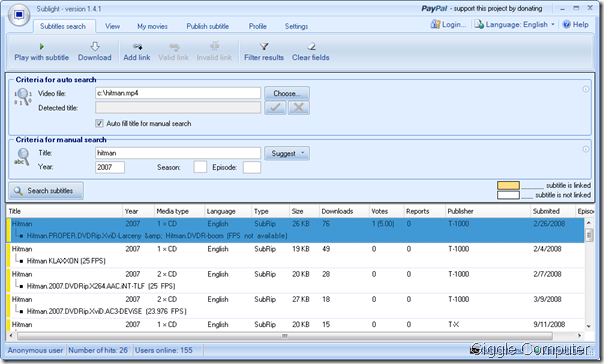604x364 pixels.
Task: Click the Episode input field
Action: click(x=252, y=167)
